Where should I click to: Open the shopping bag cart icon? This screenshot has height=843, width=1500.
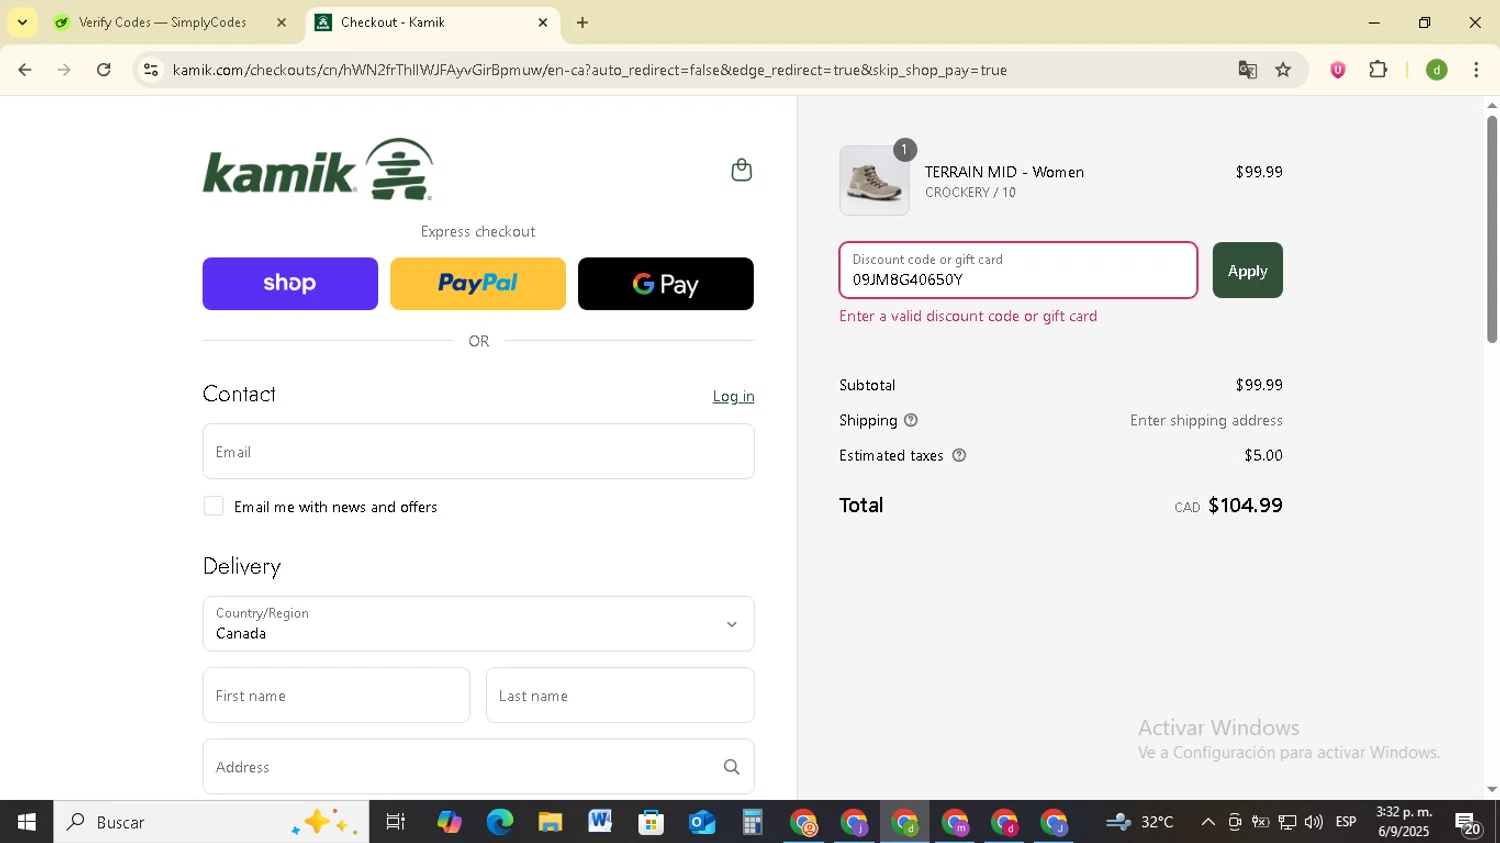(741, 170)
